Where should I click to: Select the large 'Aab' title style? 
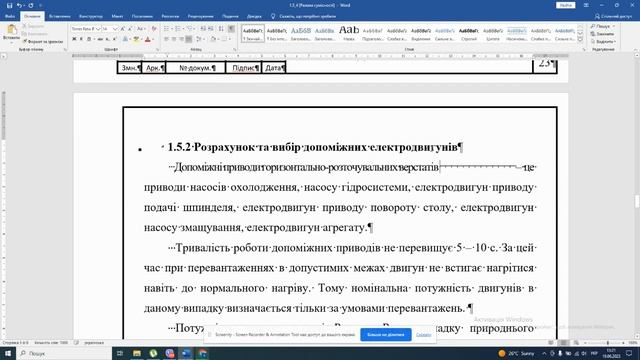(x=349, y=33)
